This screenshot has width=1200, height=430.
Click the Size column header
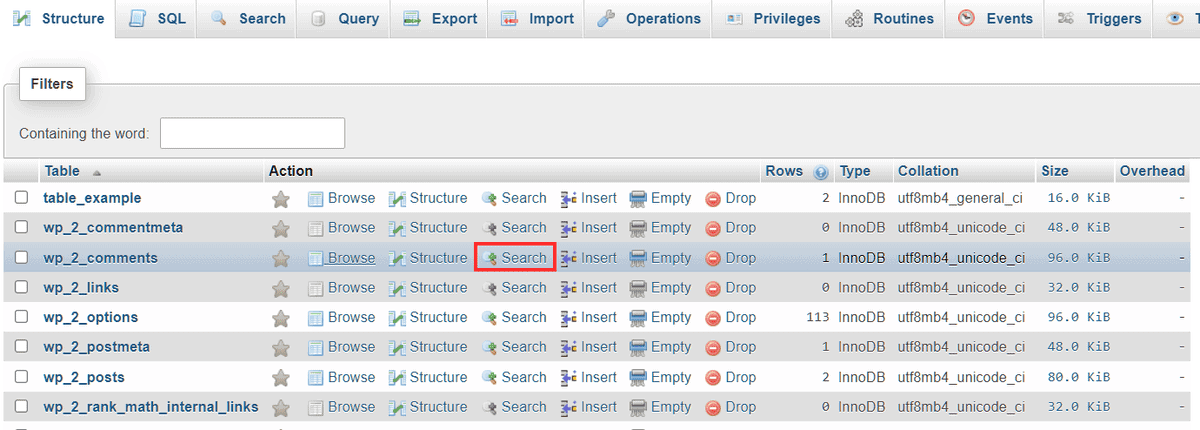tap(1054, 171)
